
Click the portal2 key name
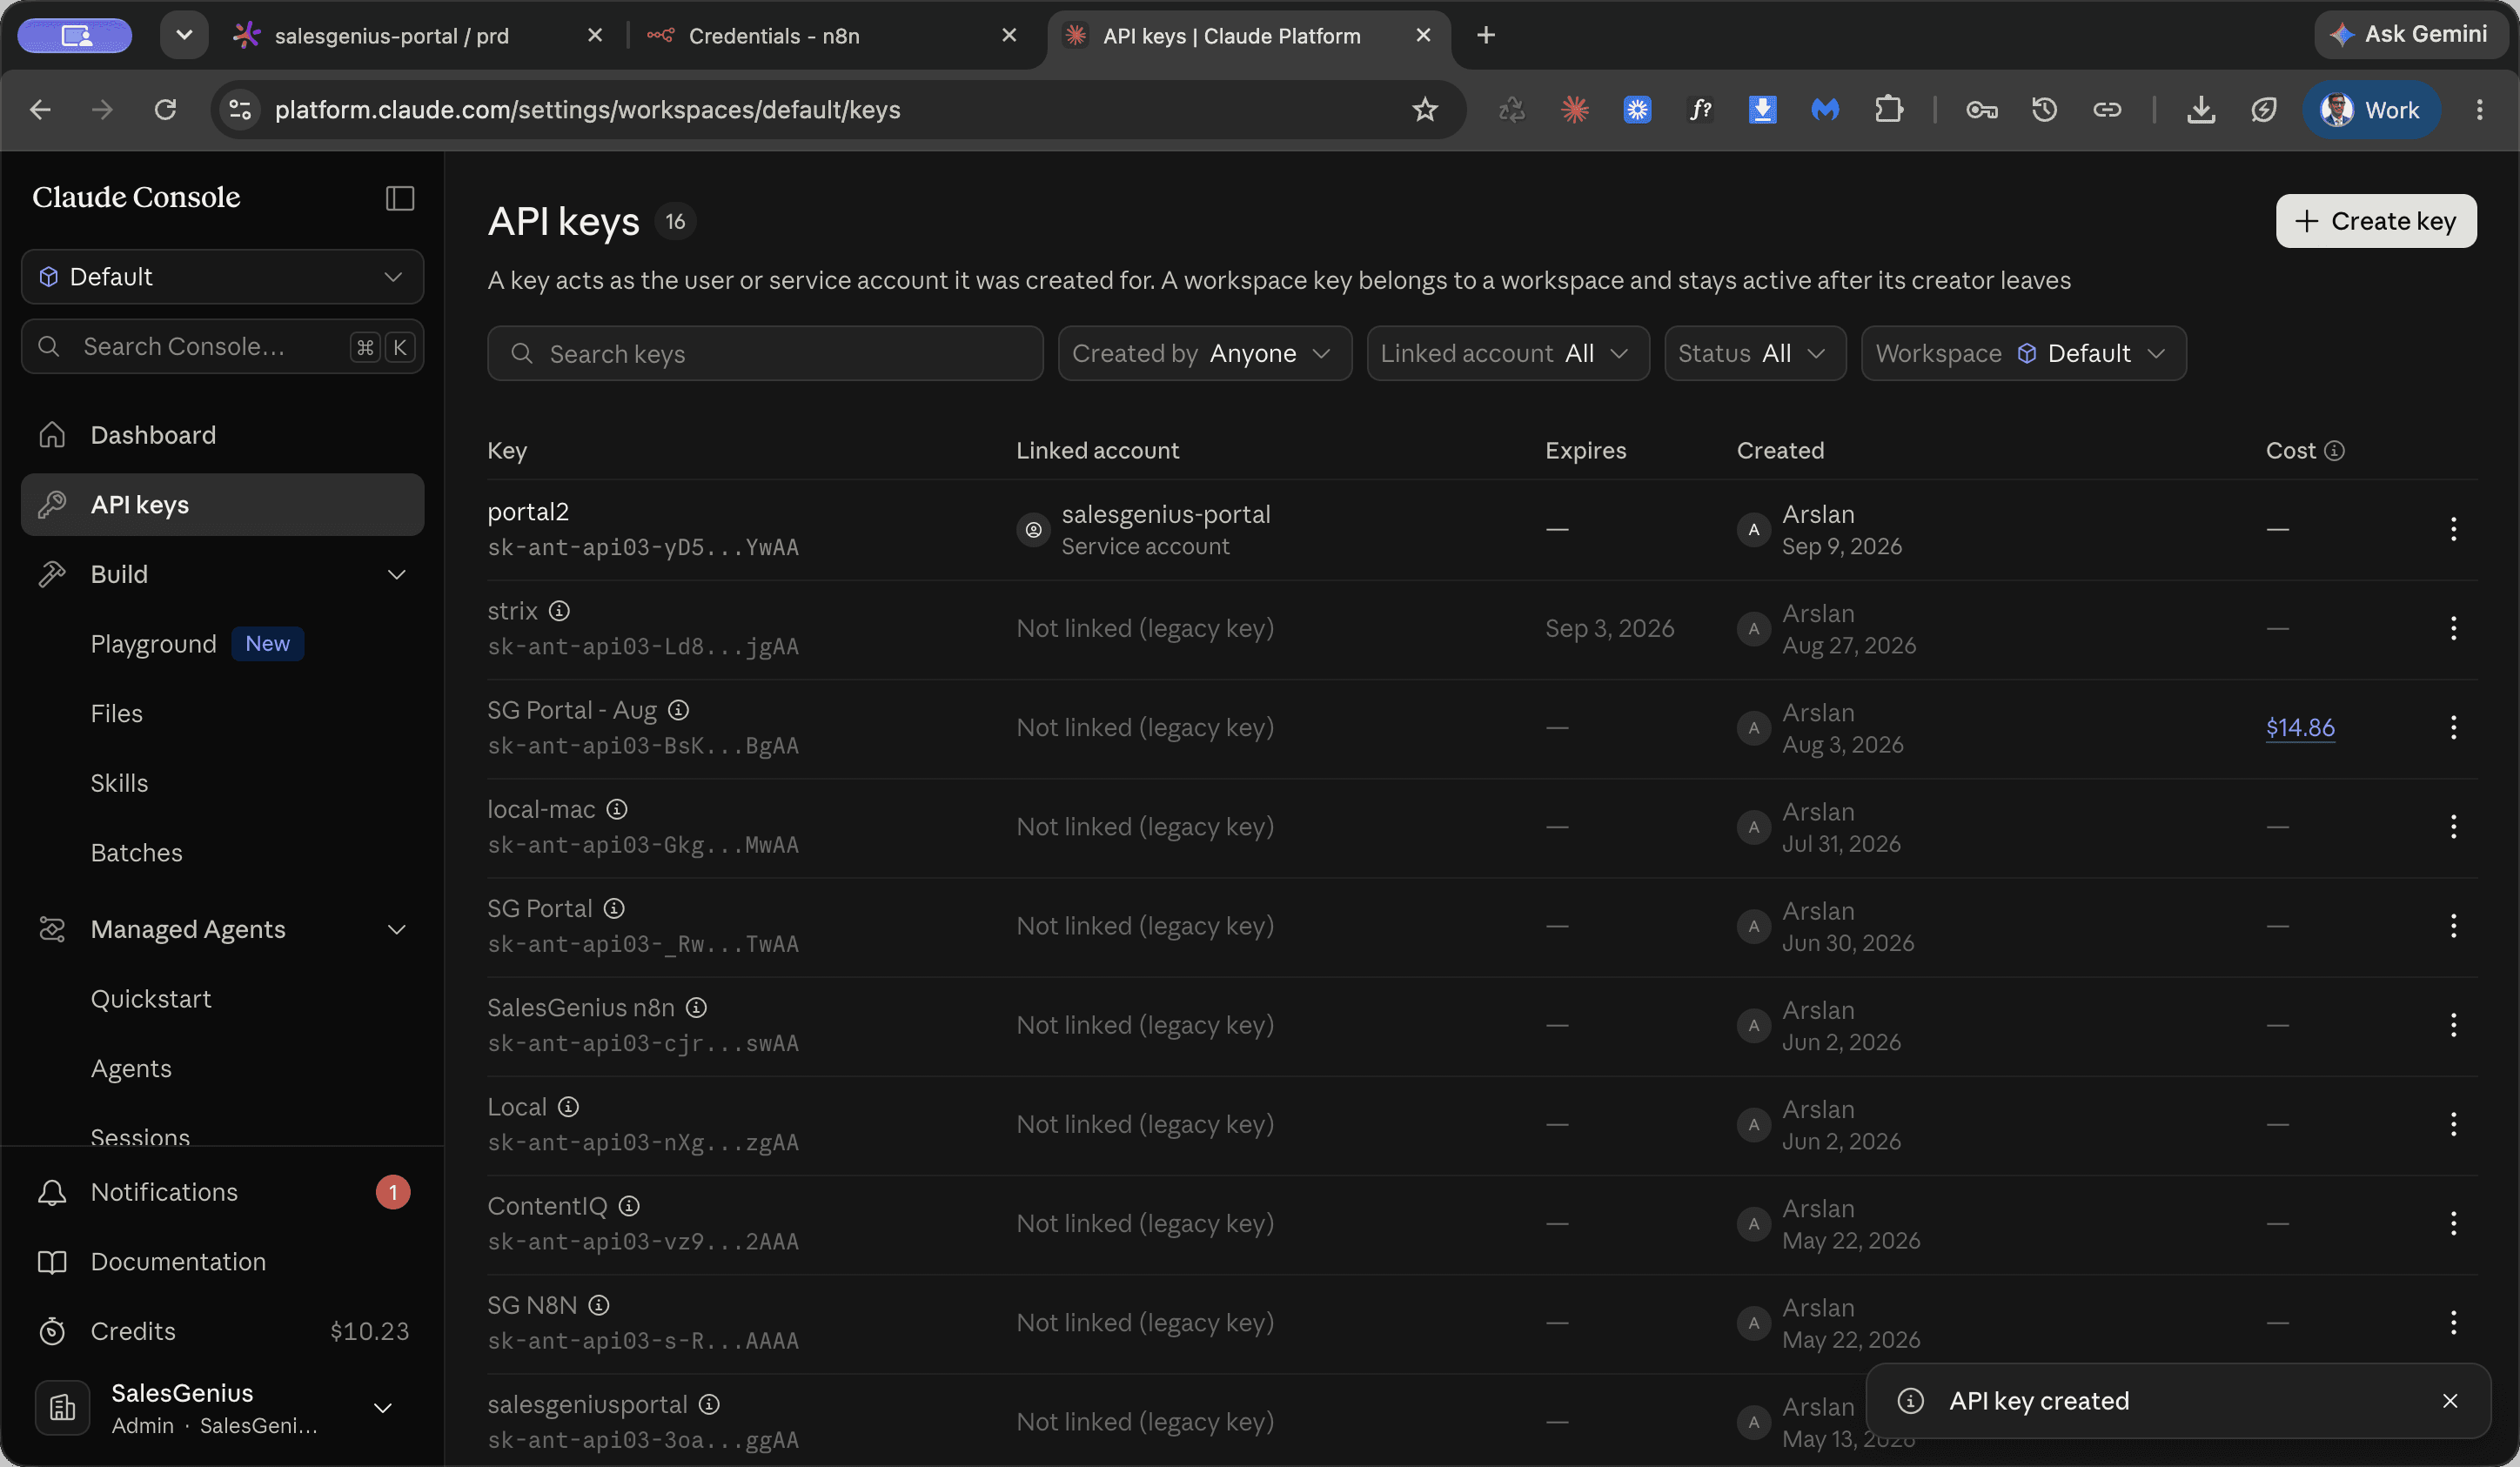(528, 511)
